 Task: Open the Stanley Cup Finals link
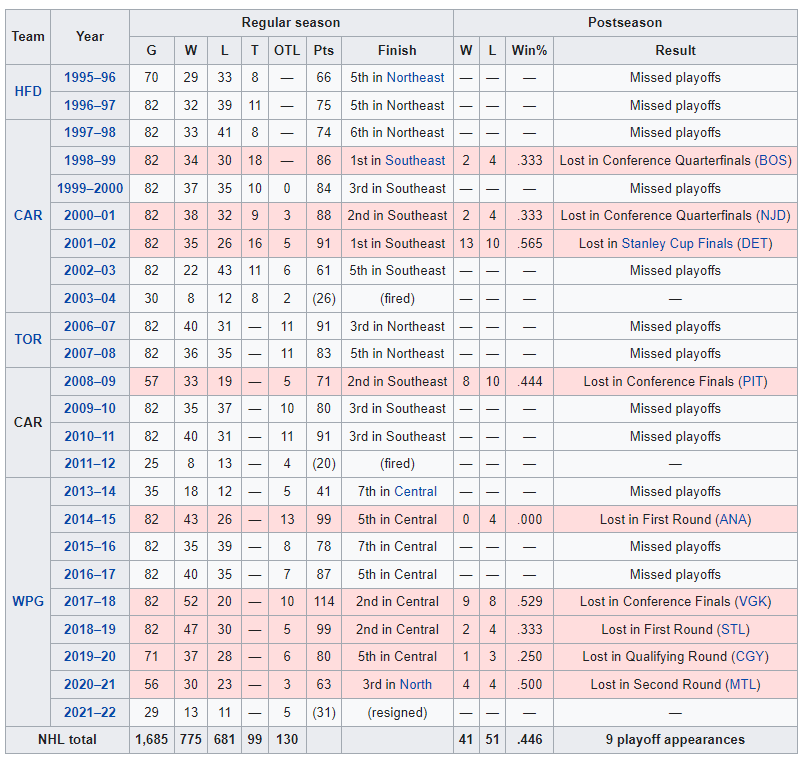(677, 243)
